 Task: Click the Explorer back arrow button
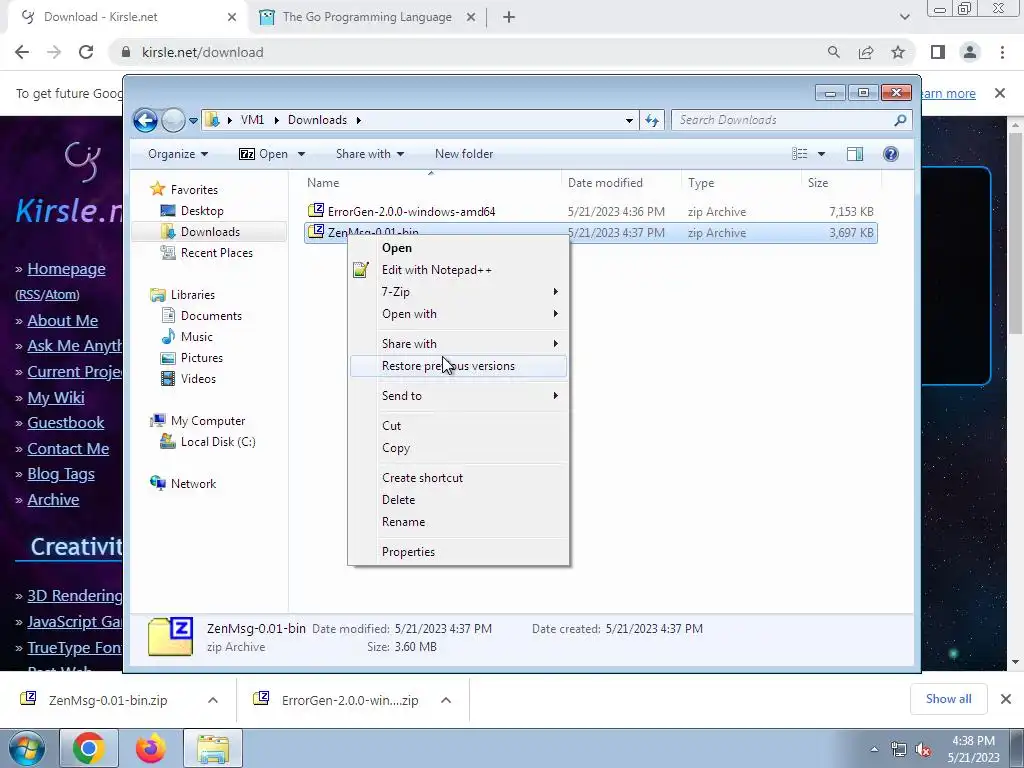pos(145,120)
